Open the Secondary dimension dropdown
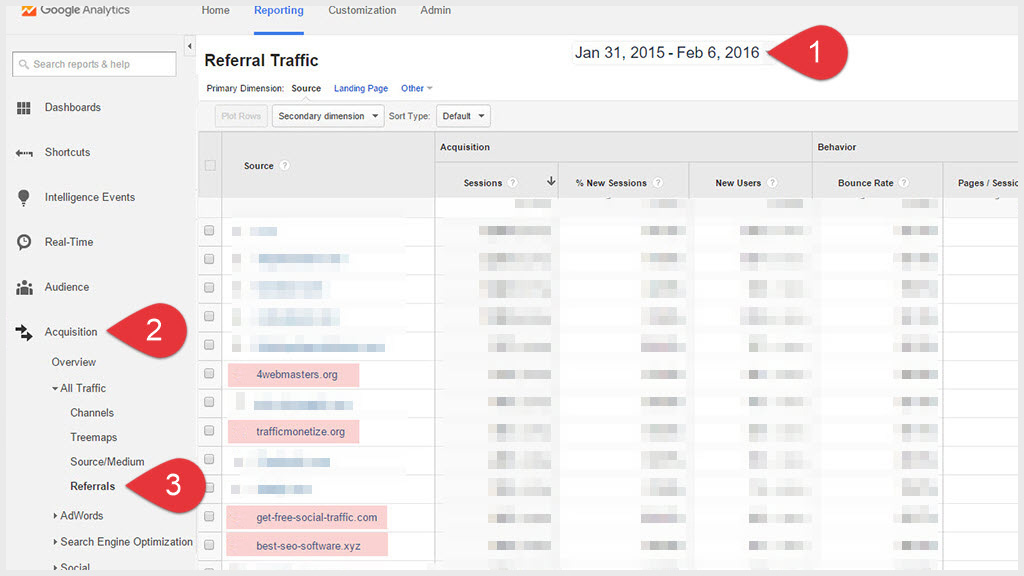 pos(328,116)
